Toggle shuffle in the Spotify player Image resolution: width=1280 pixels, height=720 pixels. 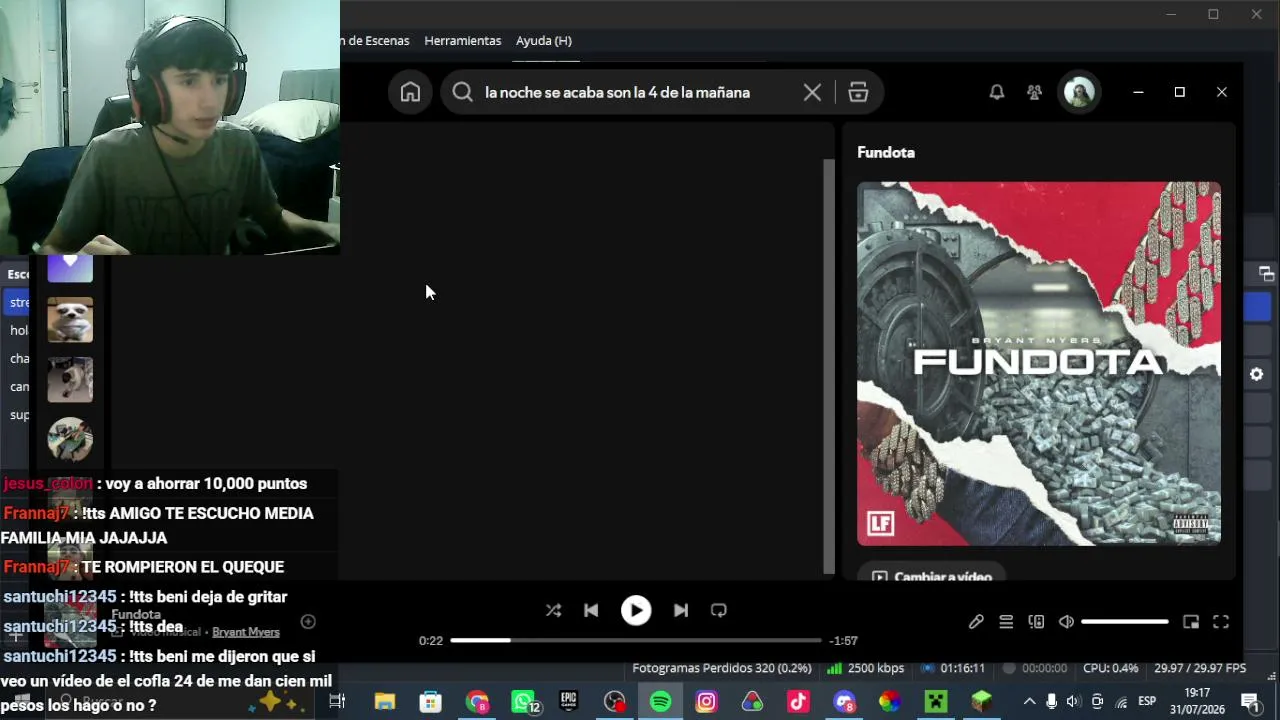(x=553, y=610)
